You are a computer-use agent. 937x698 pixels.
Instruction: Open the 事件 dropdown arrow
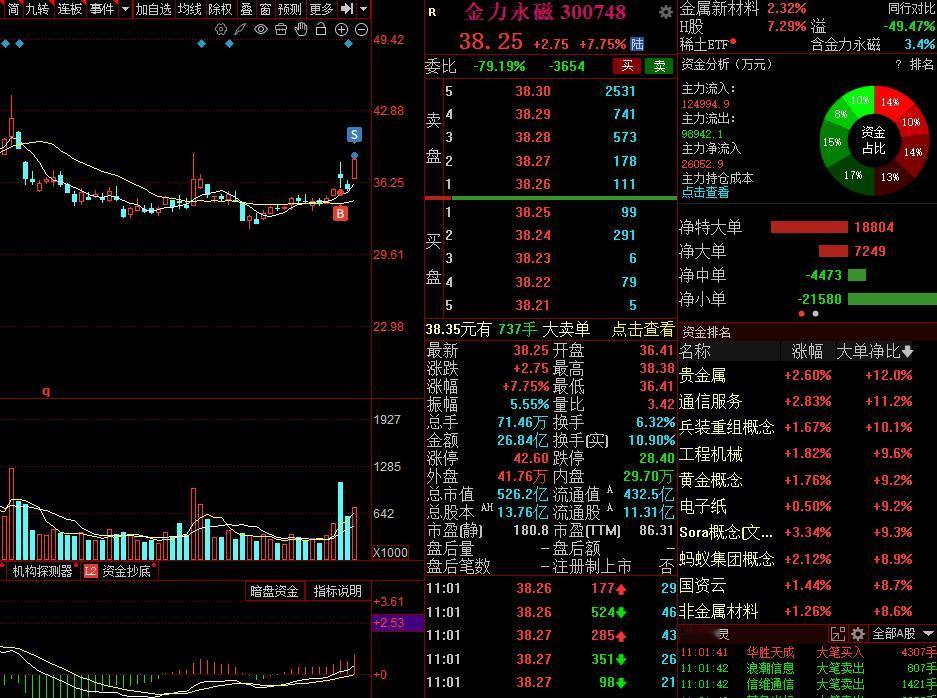pyautogui.click(x=125, y=9)
